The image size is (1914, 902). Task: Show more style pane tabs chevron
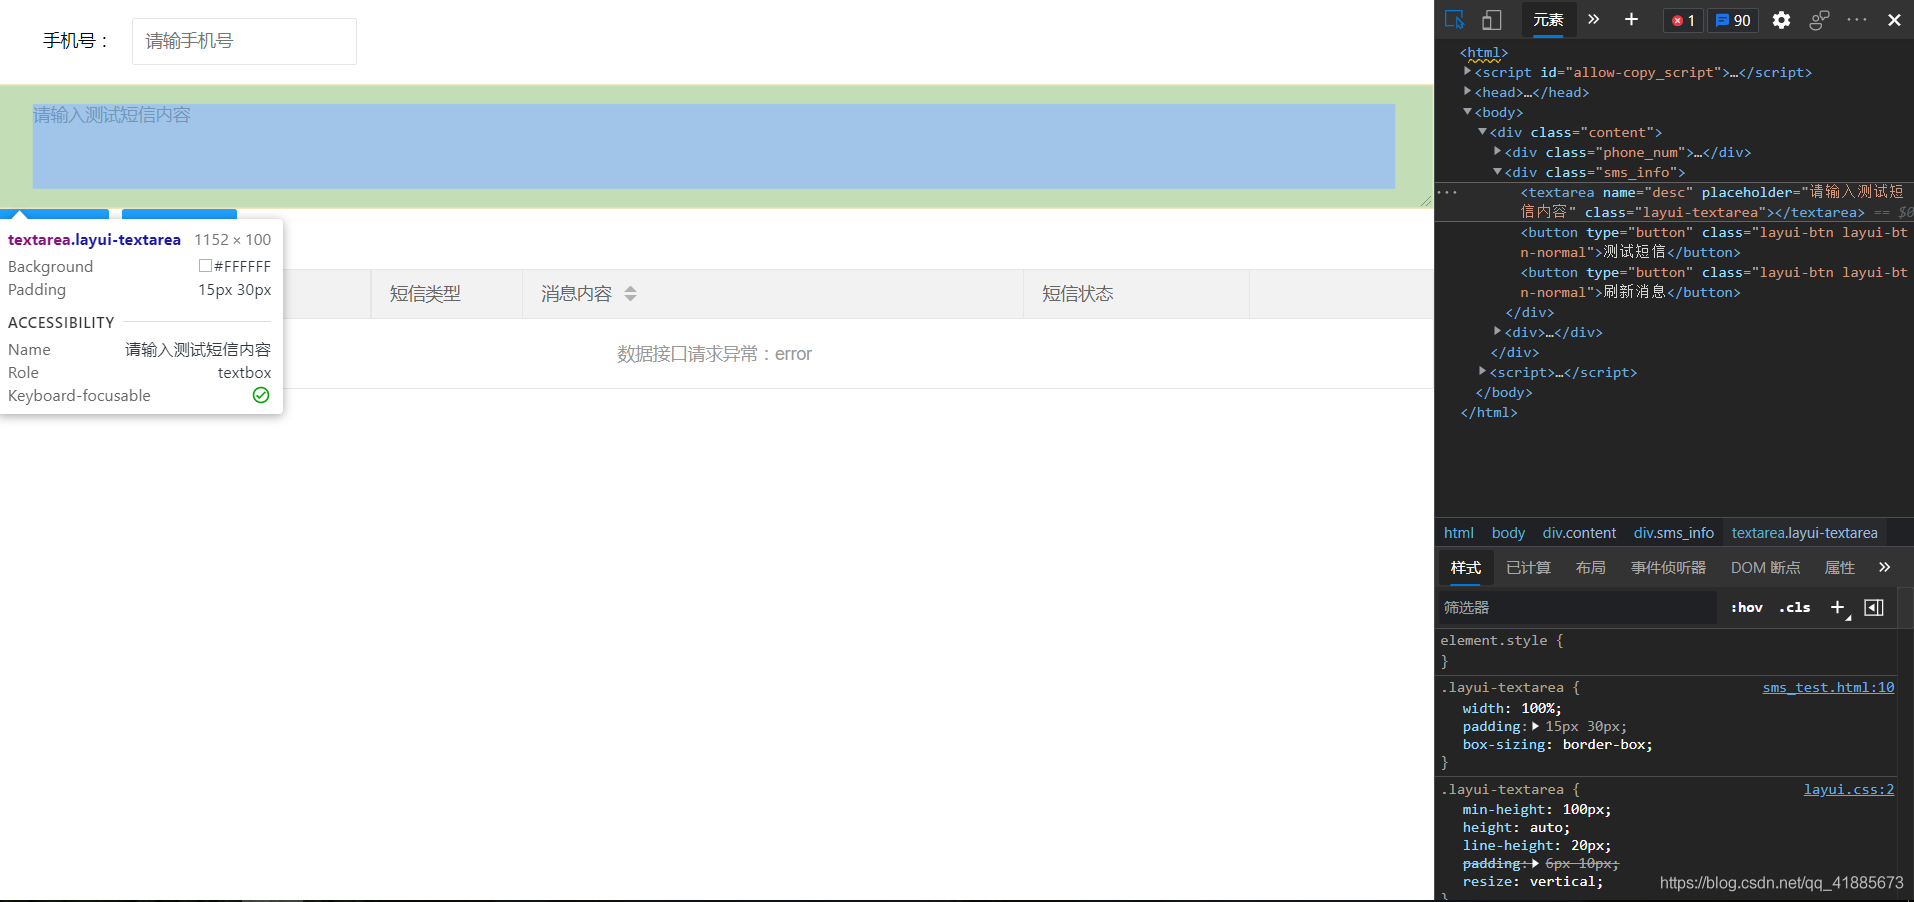click(x=1884, y=568)
